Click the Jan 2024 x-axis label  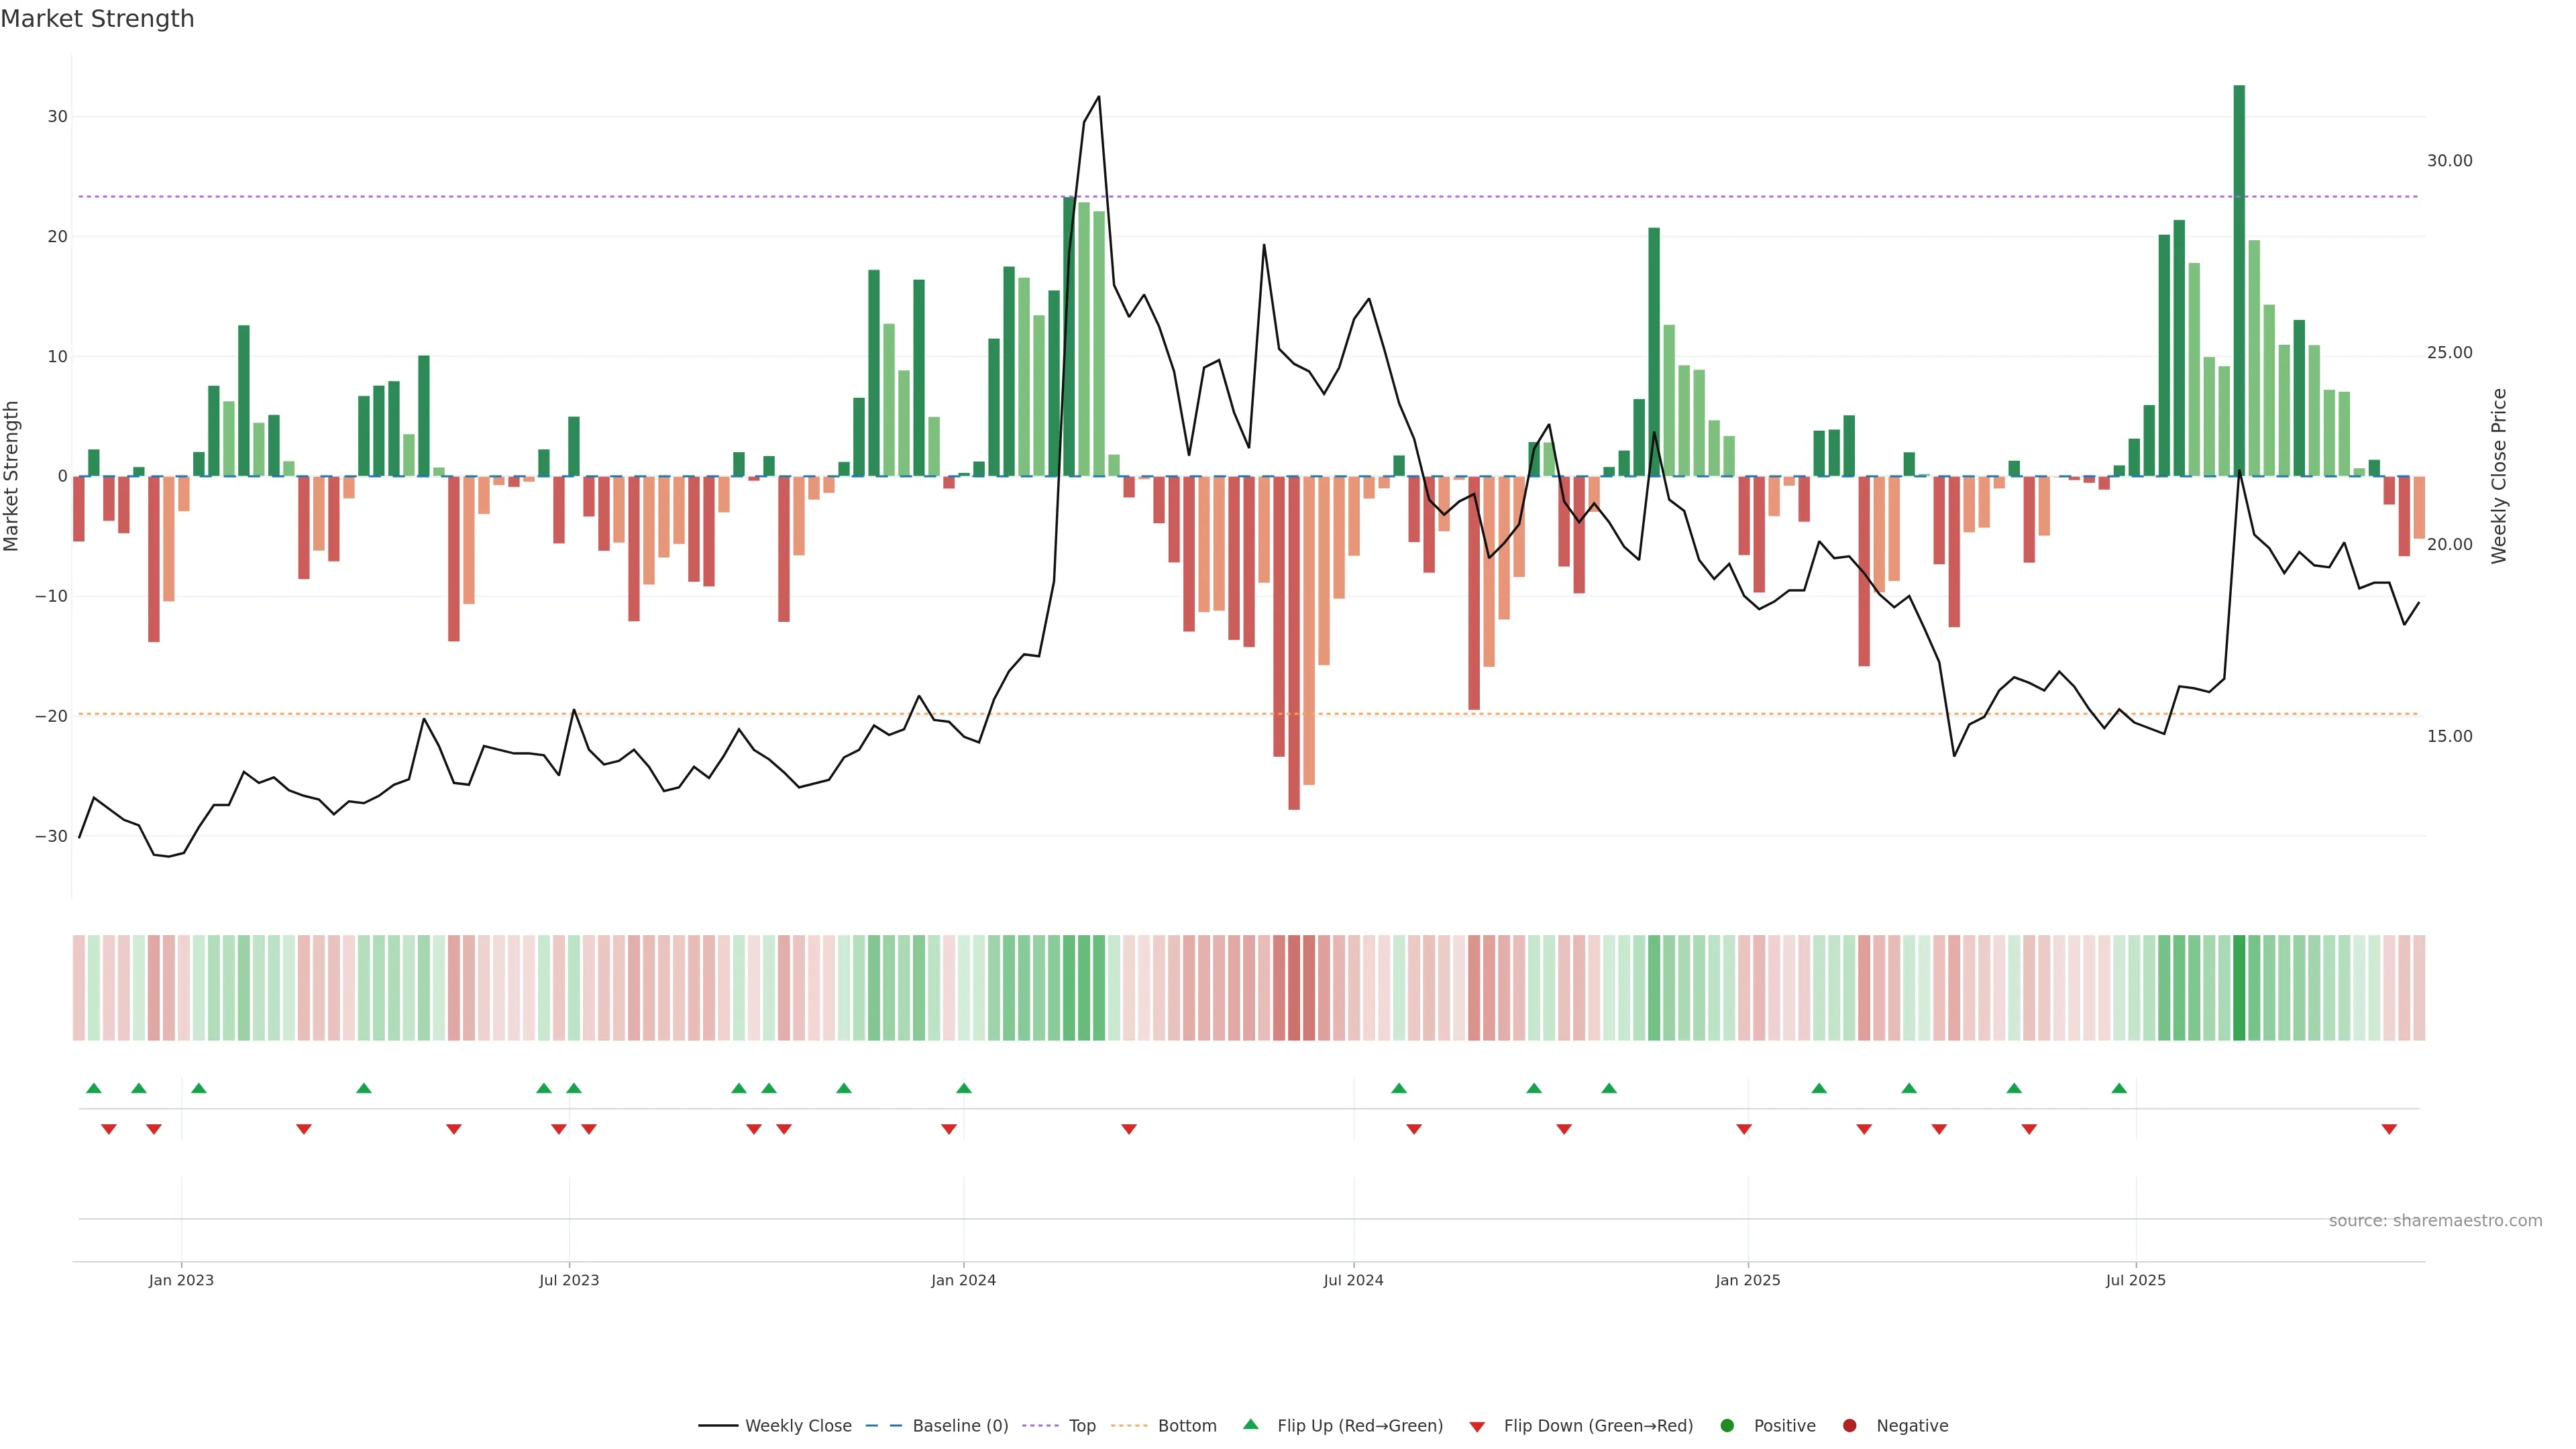click(963, 1280)
